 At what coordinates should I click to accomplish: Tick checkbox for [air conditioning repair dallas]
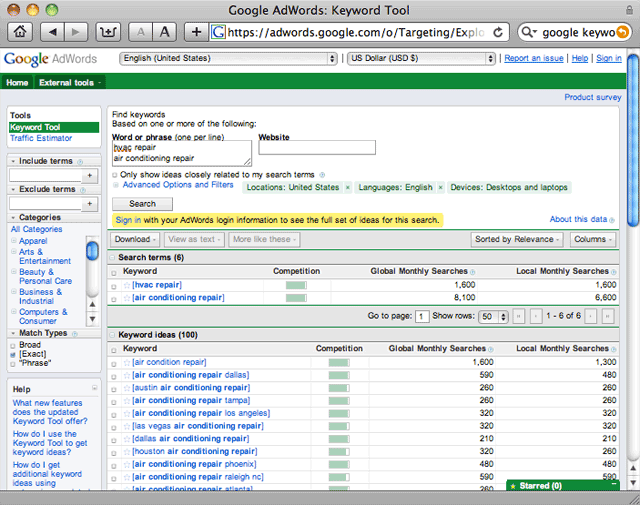(x=114, y=376)
